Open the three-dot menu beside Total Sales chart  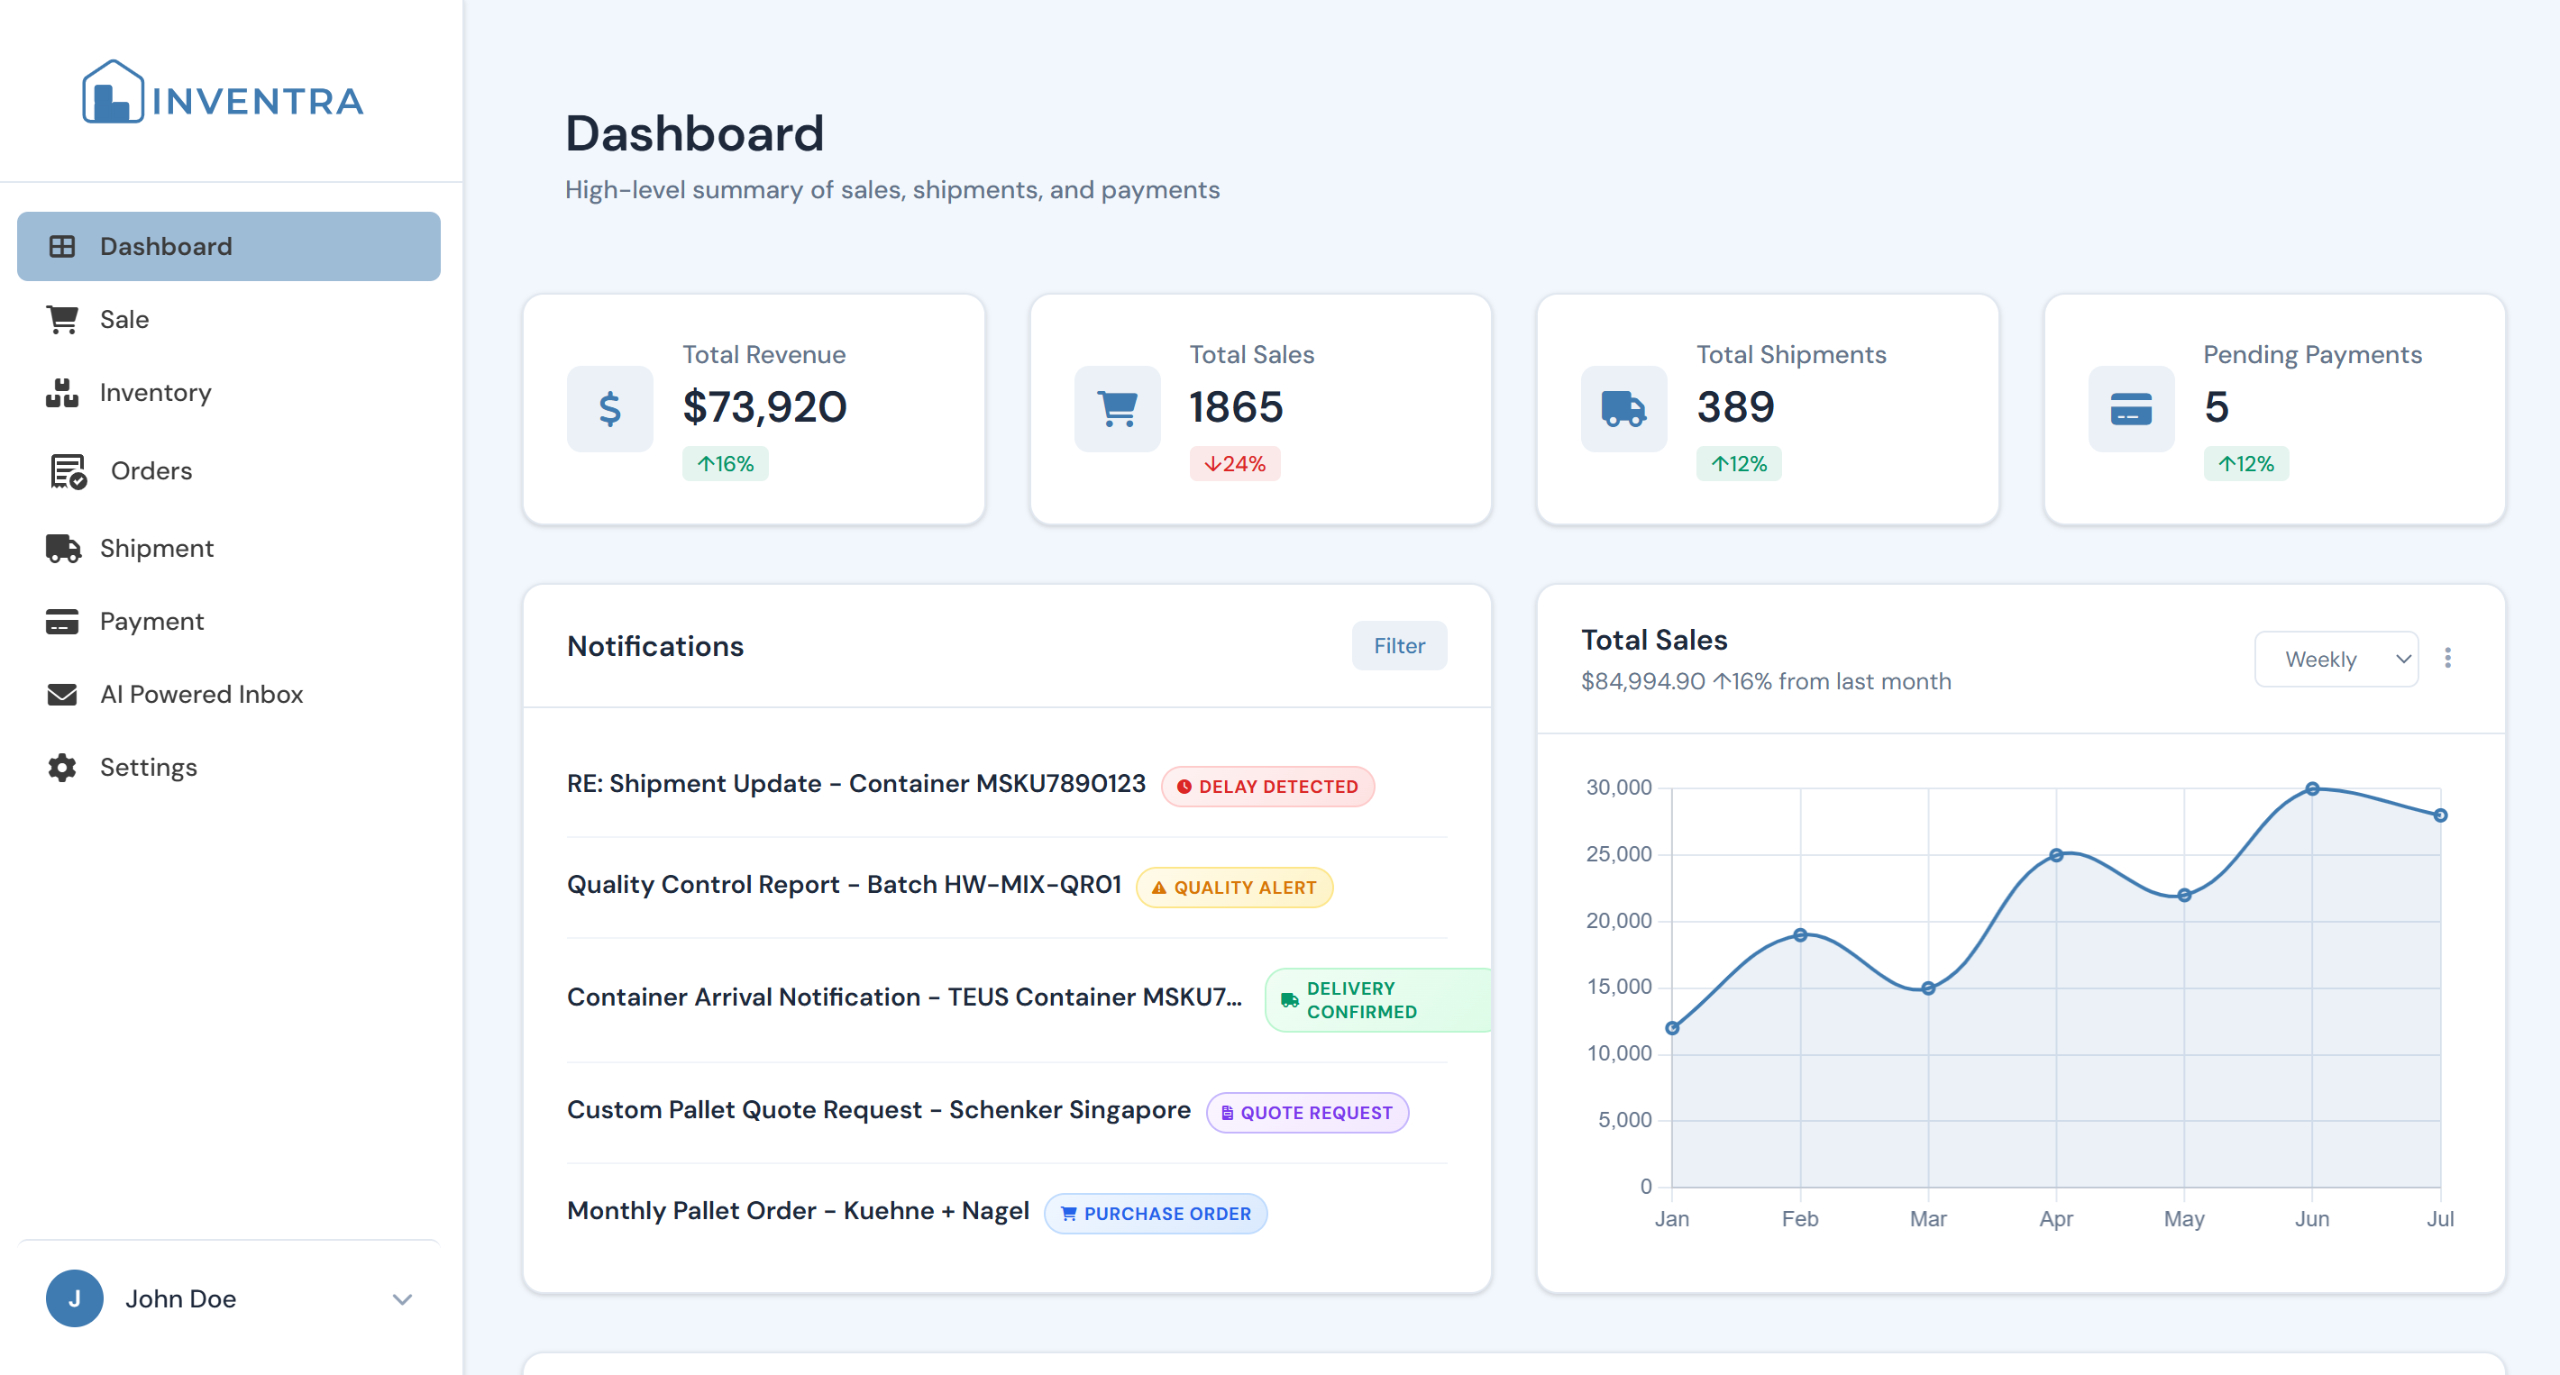pyautogui.click(x=2449, y=657)
